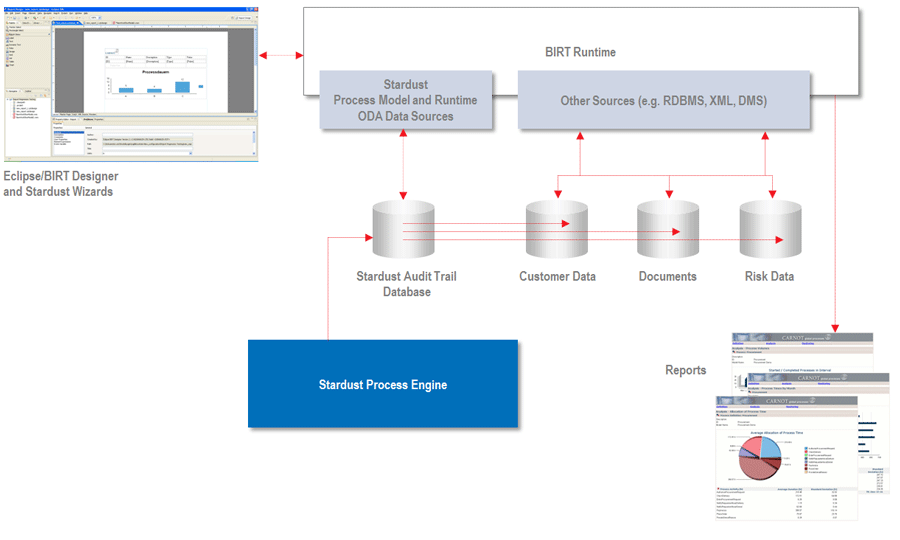Click the 'Customer Data' caption
Image resolution: width=900 pixels, height=540 pixels.
click(x=557, y=277)
